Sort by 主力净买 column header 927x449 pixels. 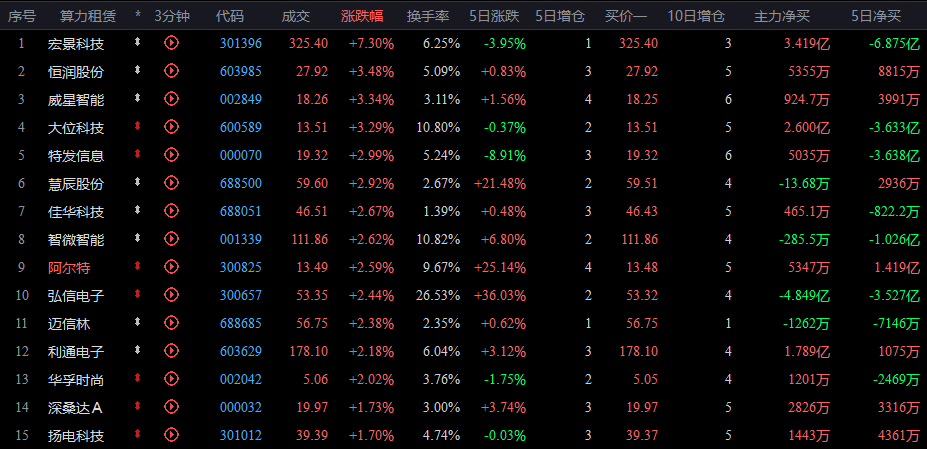click(x=782, y=16)
